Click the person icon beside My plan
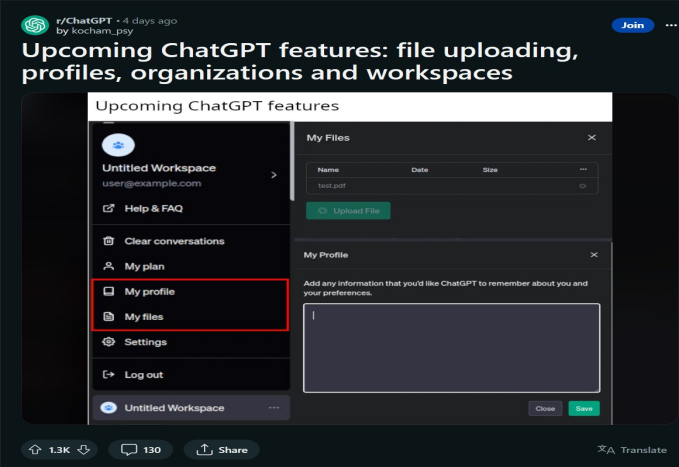This screenshot has width=679, height=467. (109, 266)
